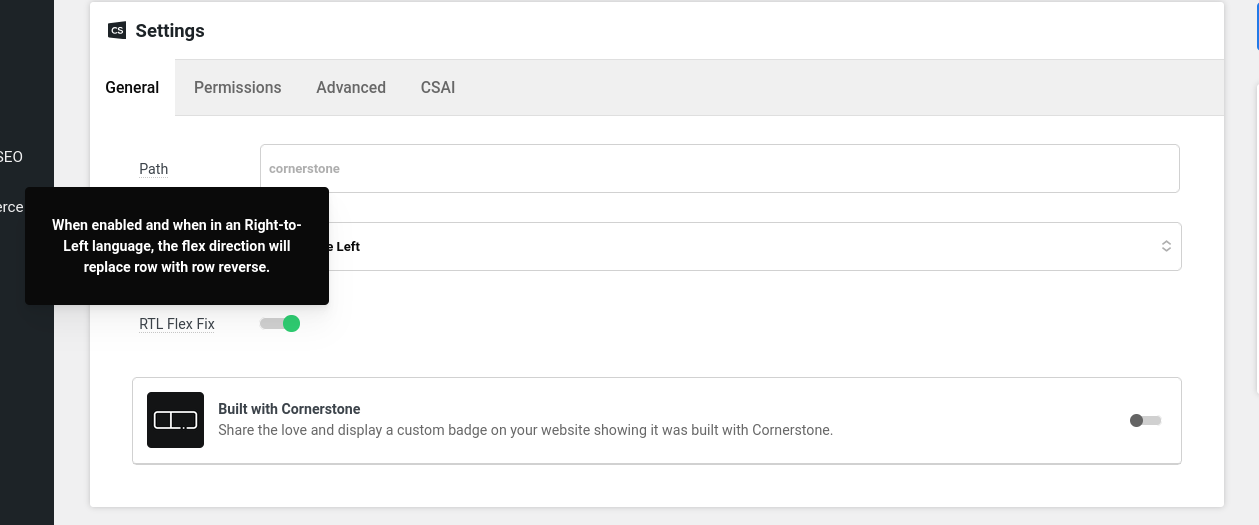Screen dimensions: 1259x525
Task: Click the partially visible "erce" sidebar item
Action: tap(11, 207)
